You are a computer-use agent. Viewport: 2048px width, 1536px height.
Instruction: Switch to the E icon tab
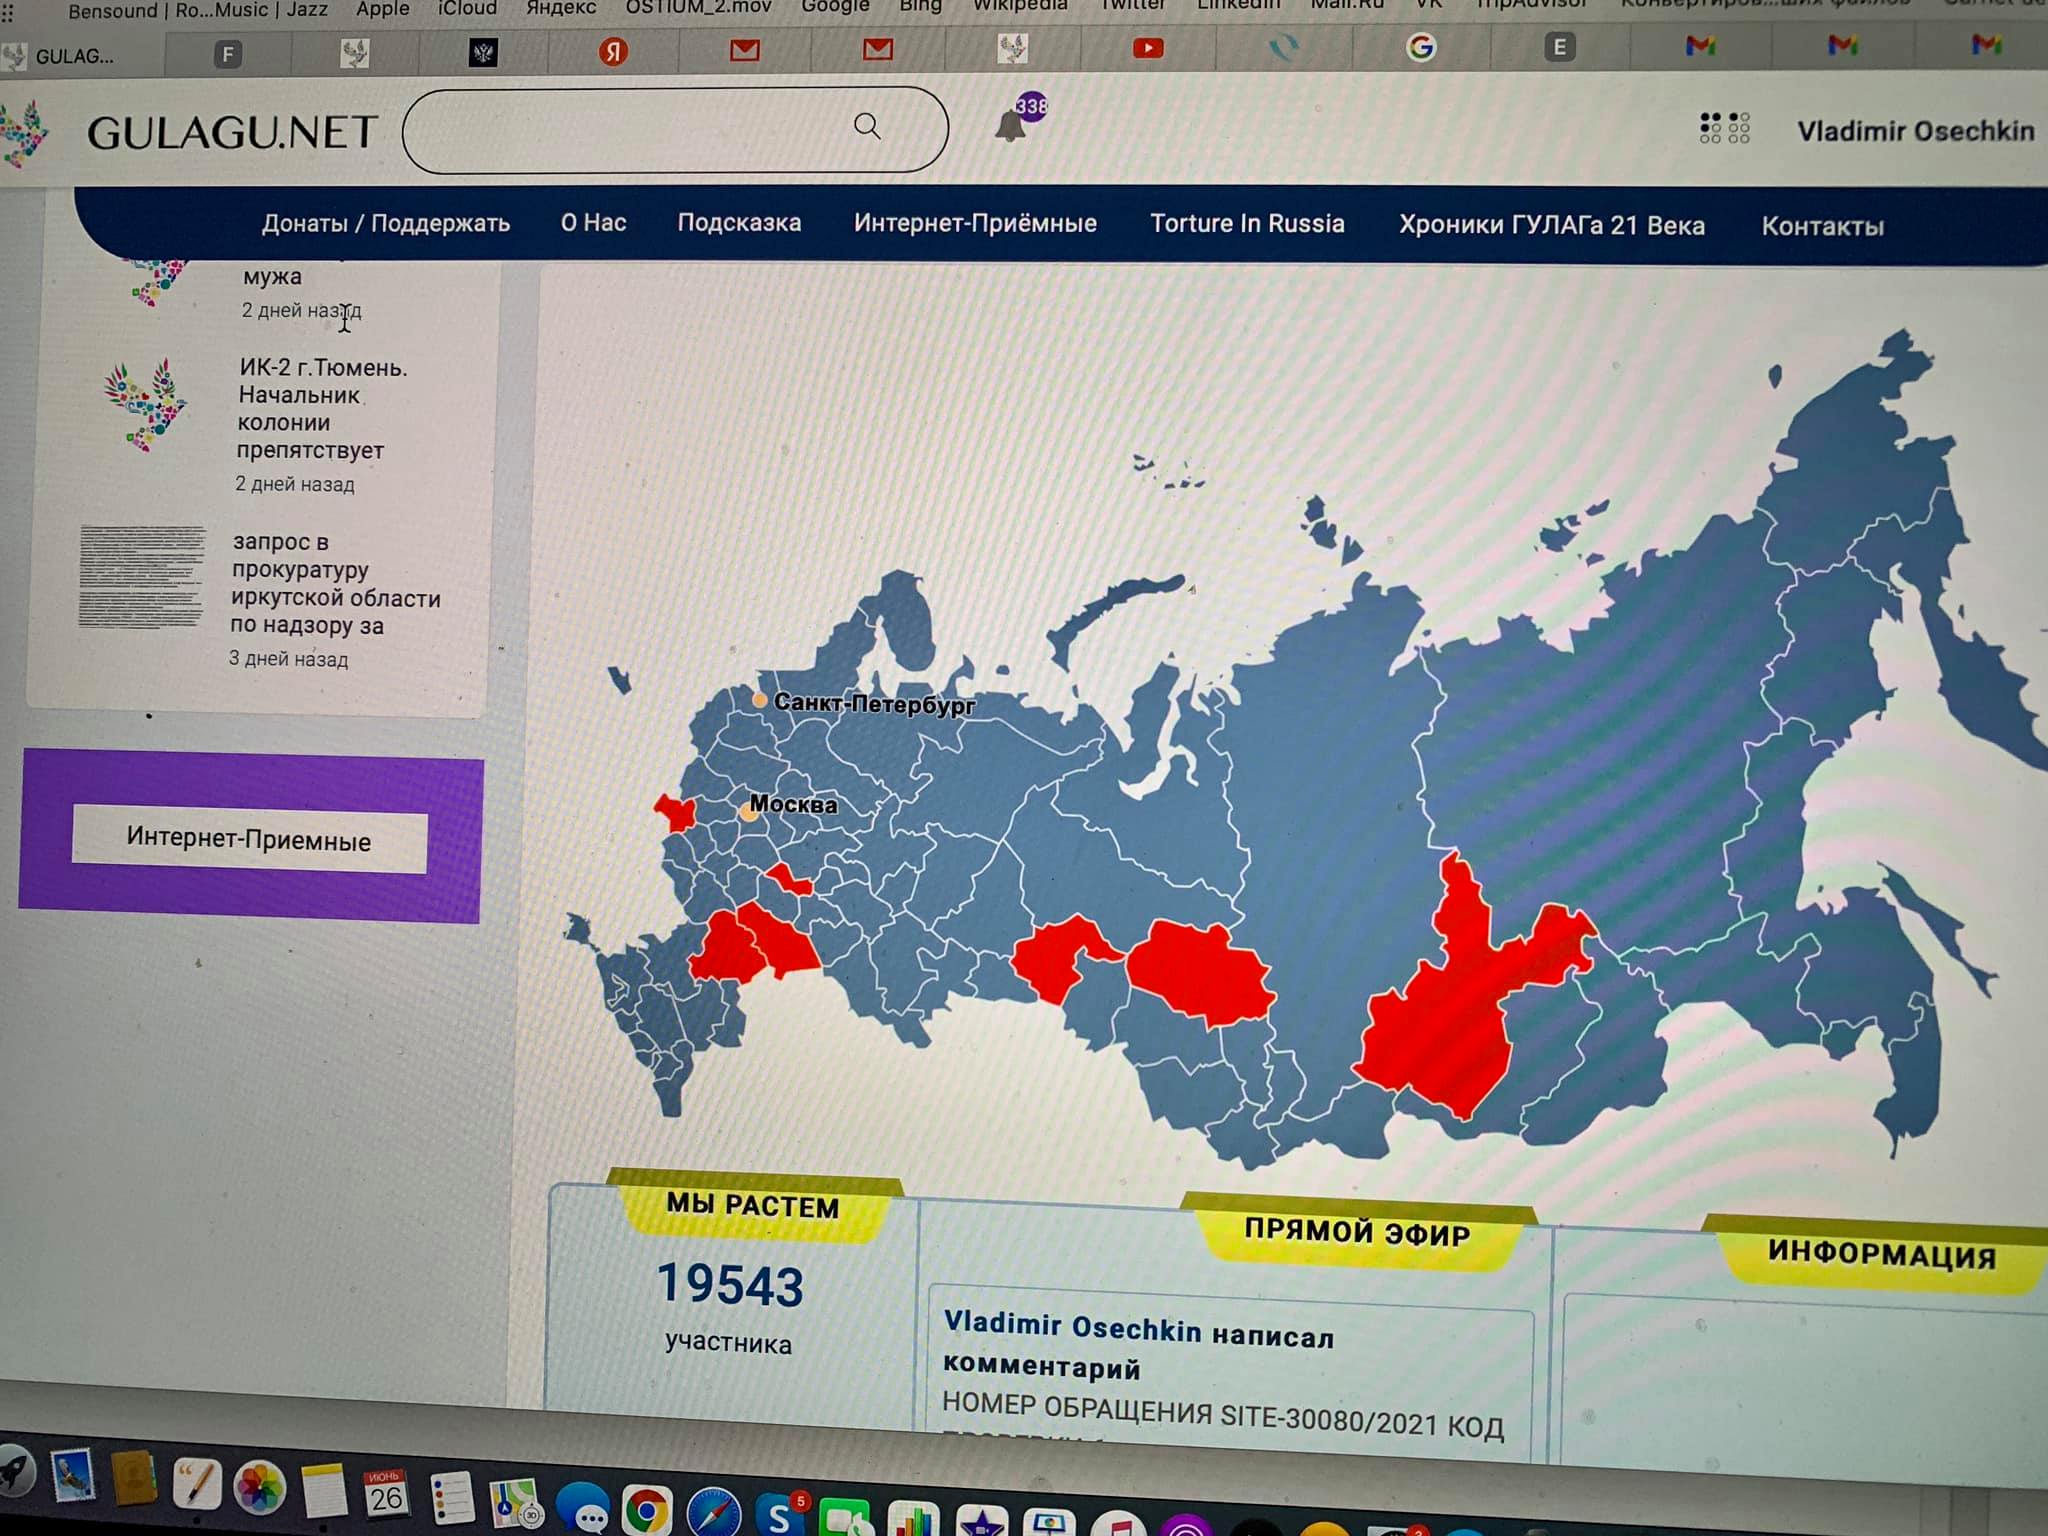click(x=1559, y=46)
